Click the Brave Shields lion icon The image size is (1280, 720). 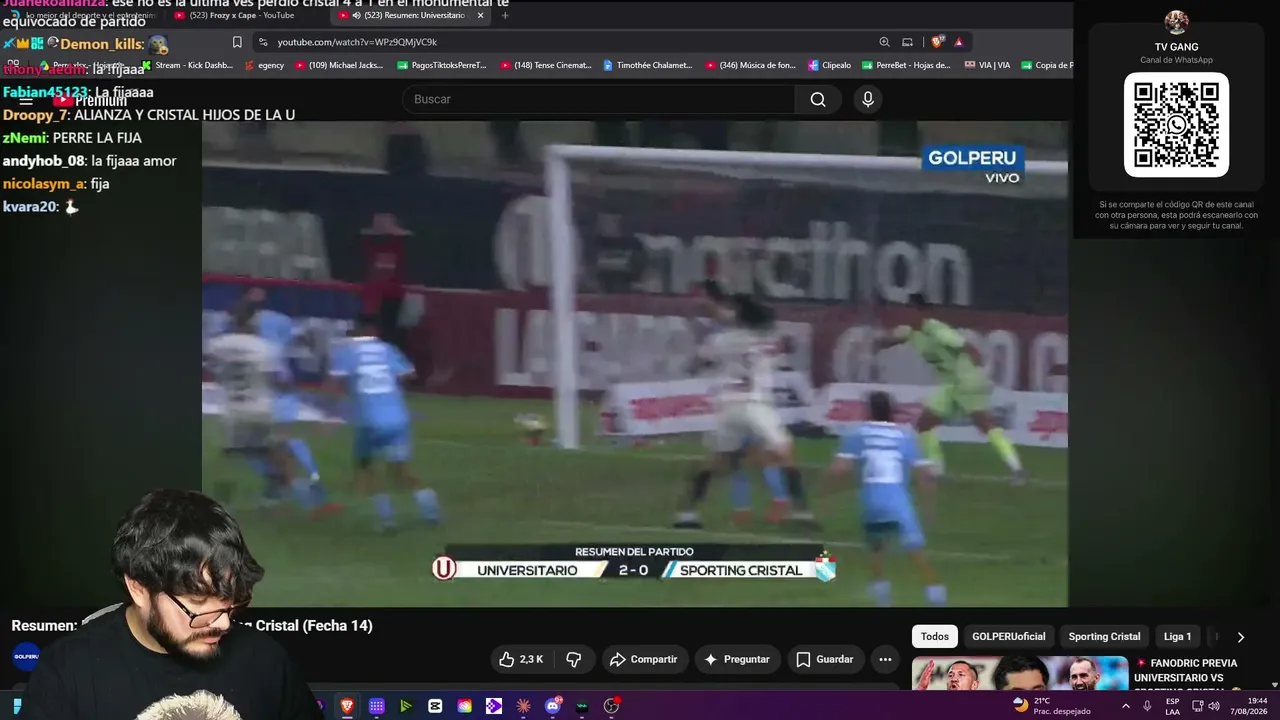coord(937,42)
